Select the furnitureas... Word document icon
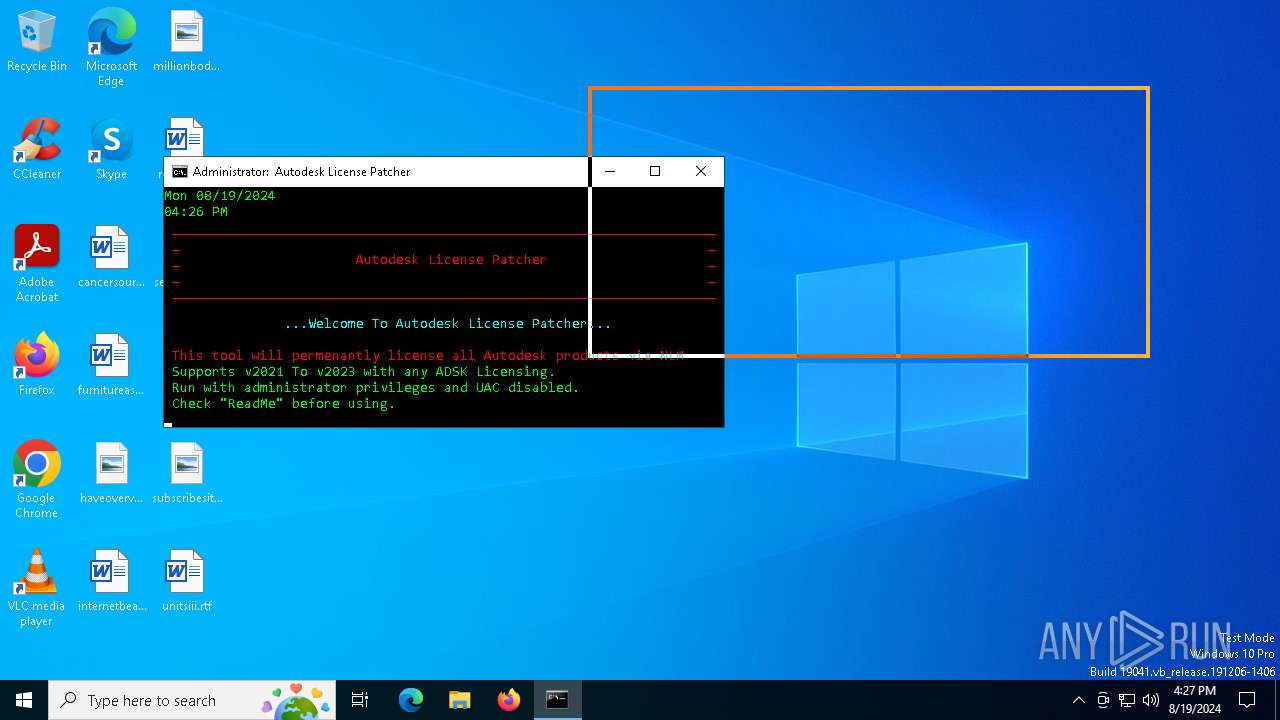The height and width of the screenshot is (720, 1280). coord(111,365)
